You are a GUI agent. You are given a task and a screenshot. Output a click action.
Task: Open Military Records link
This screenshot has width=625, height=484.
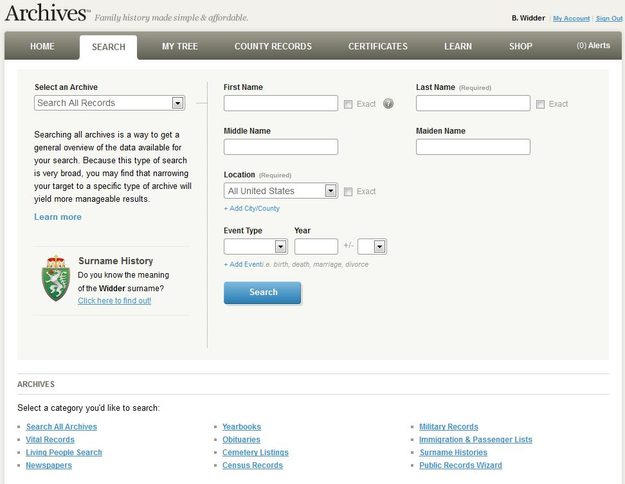pyautogui.click(x=448, y=427)
